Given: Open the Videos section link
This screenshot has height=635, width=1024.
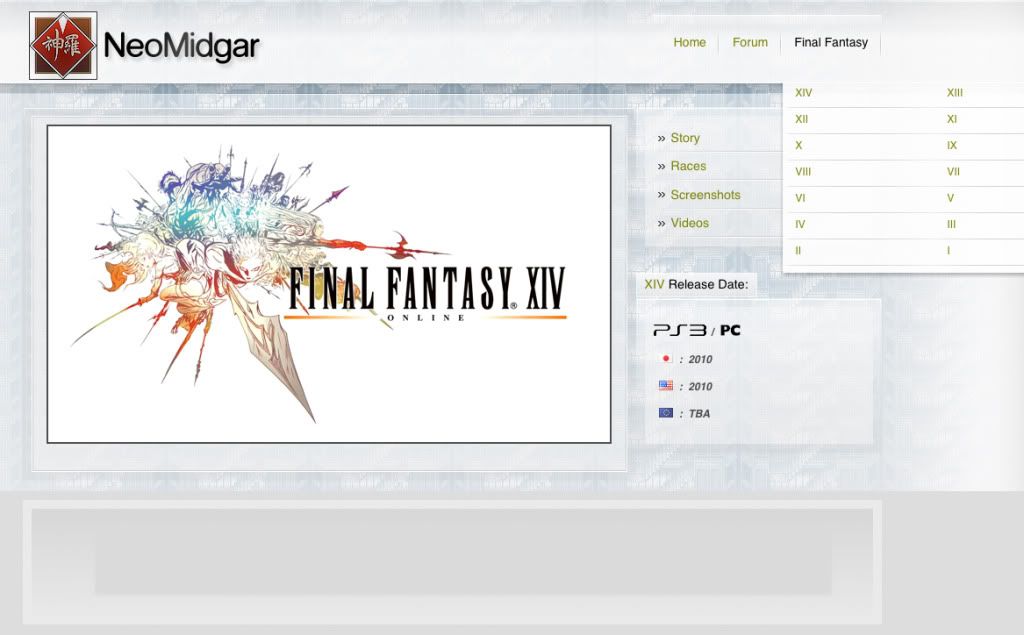Looking at the screenshot, I should 689,223.
